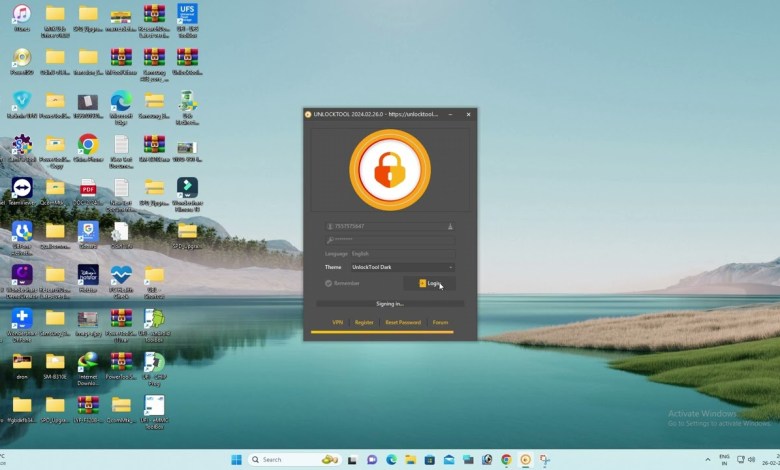Viewport: 780px width, 470px height.
Task: Open Microsoft Edge desktop shortcut
Action: coord(121,102)
